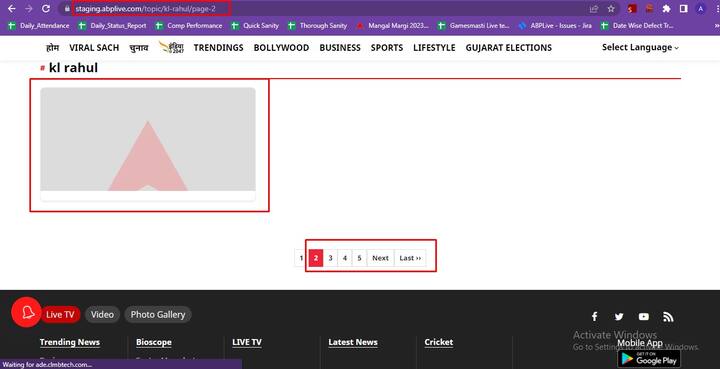This screenshot has width=720, height=369.
Task: Open BOLLYWOOD section
Action: (281, 48)
